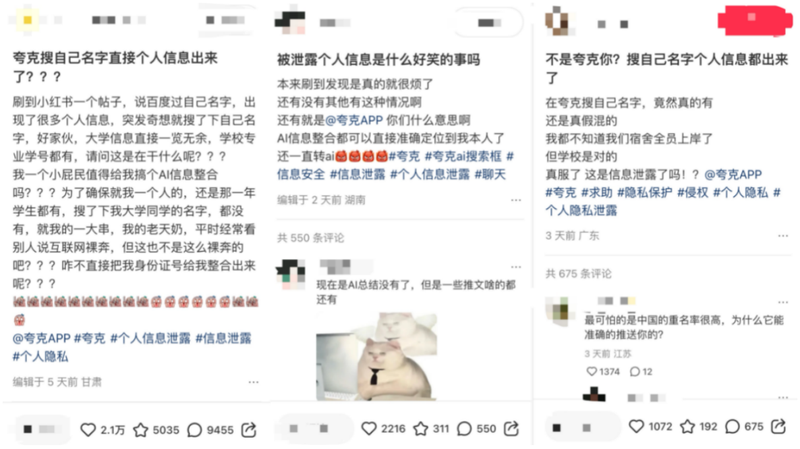Like the comment with 1374 likes
This screenshot has height=449, width=800.
point(591,371)
